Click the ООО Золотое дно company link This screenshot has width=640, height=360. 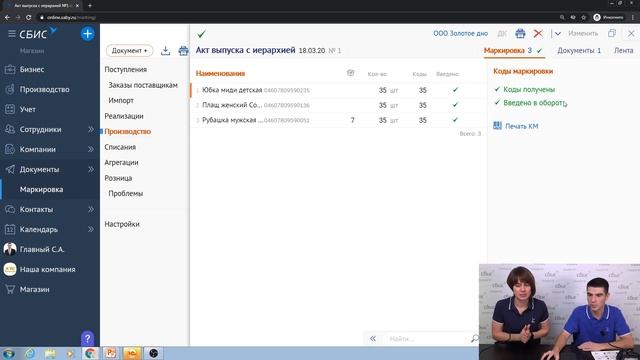(x=460, y=33)
